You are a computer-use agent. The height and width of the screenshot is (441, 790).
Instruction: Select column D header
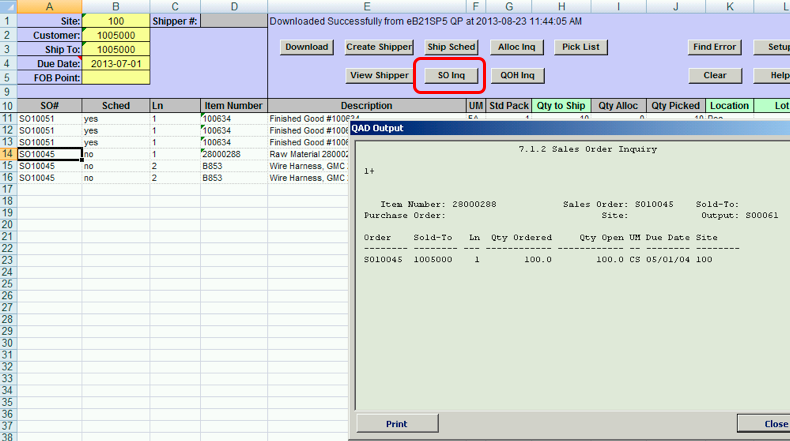click(x=234, y=7)
